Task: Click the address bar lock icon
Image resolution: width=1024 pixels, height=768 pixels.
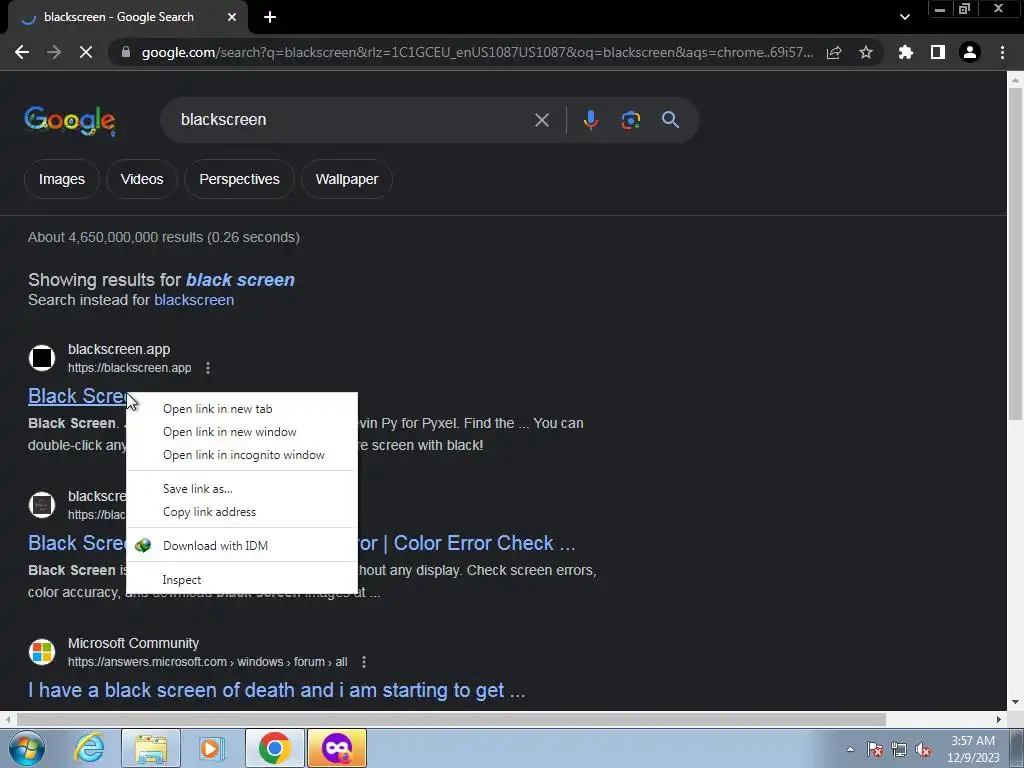Action: [x=126, y=52]
